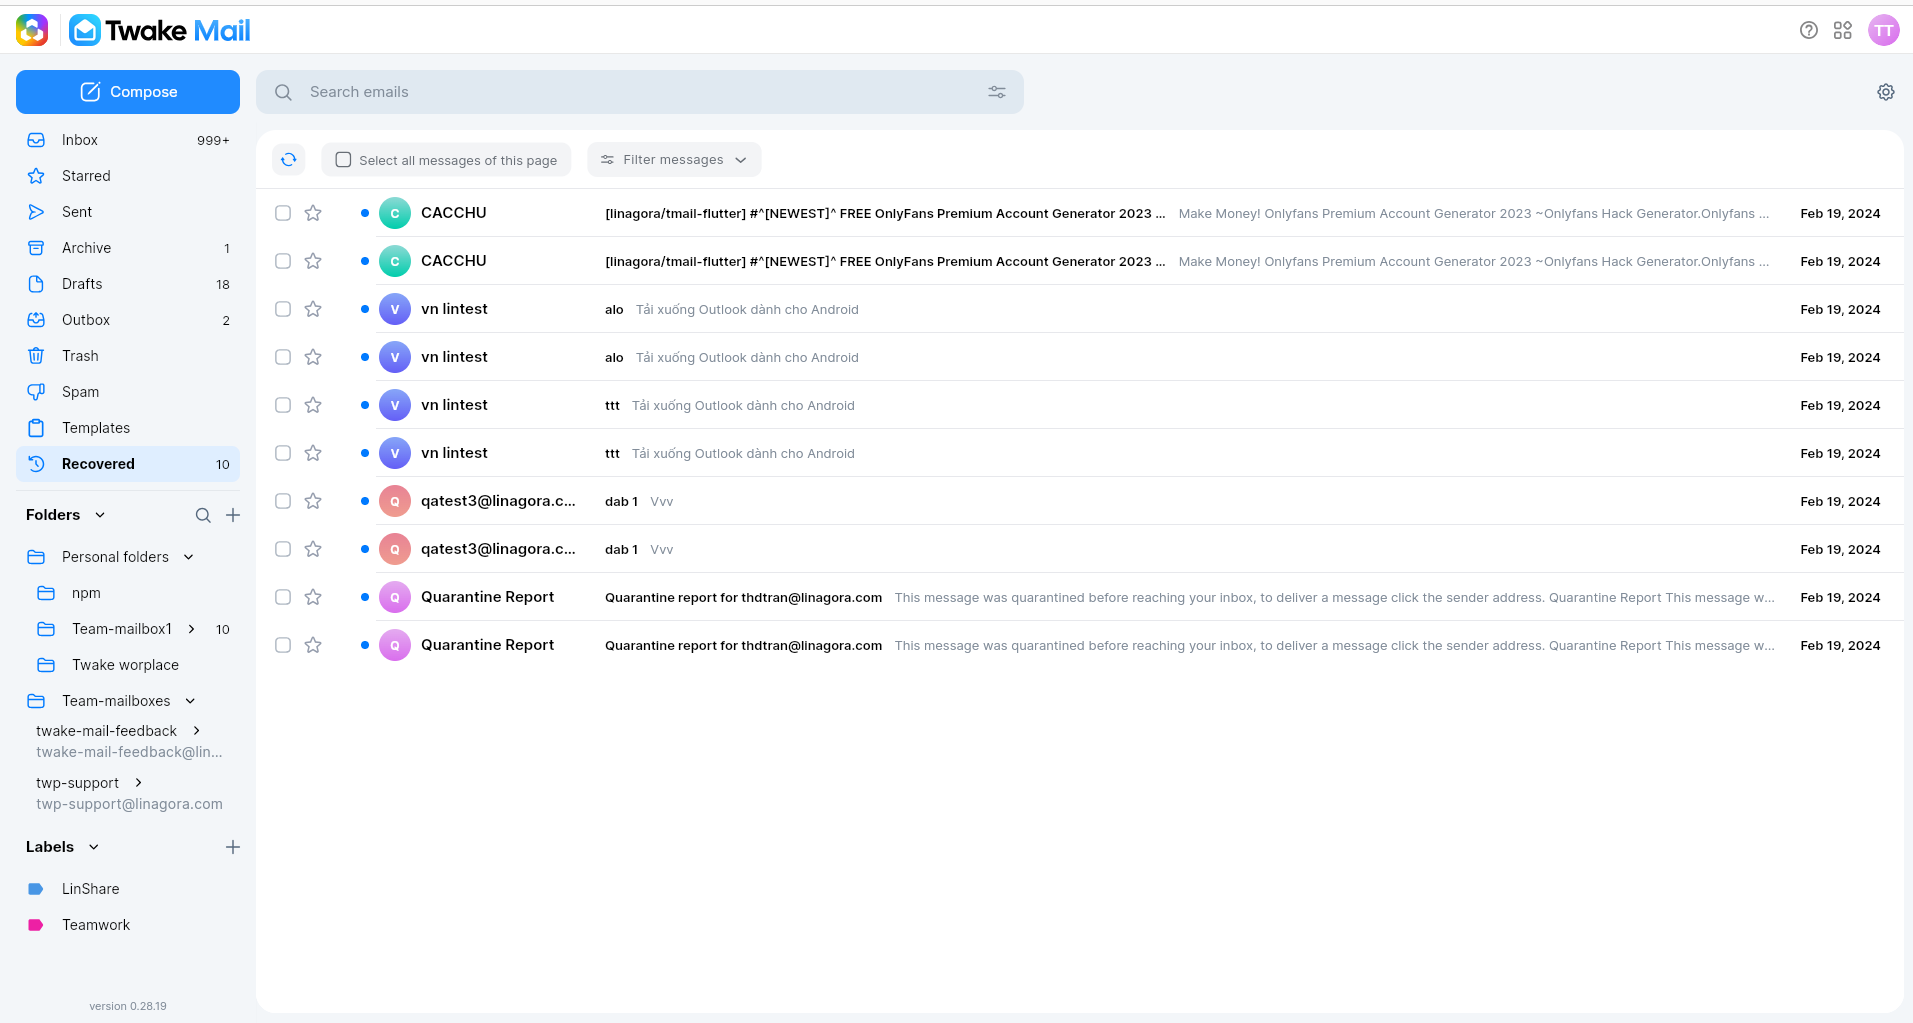This screenshot has width=1913, height=1023.
Task: Expand twp-support mailbox chevron
Action: pos(138,783)
